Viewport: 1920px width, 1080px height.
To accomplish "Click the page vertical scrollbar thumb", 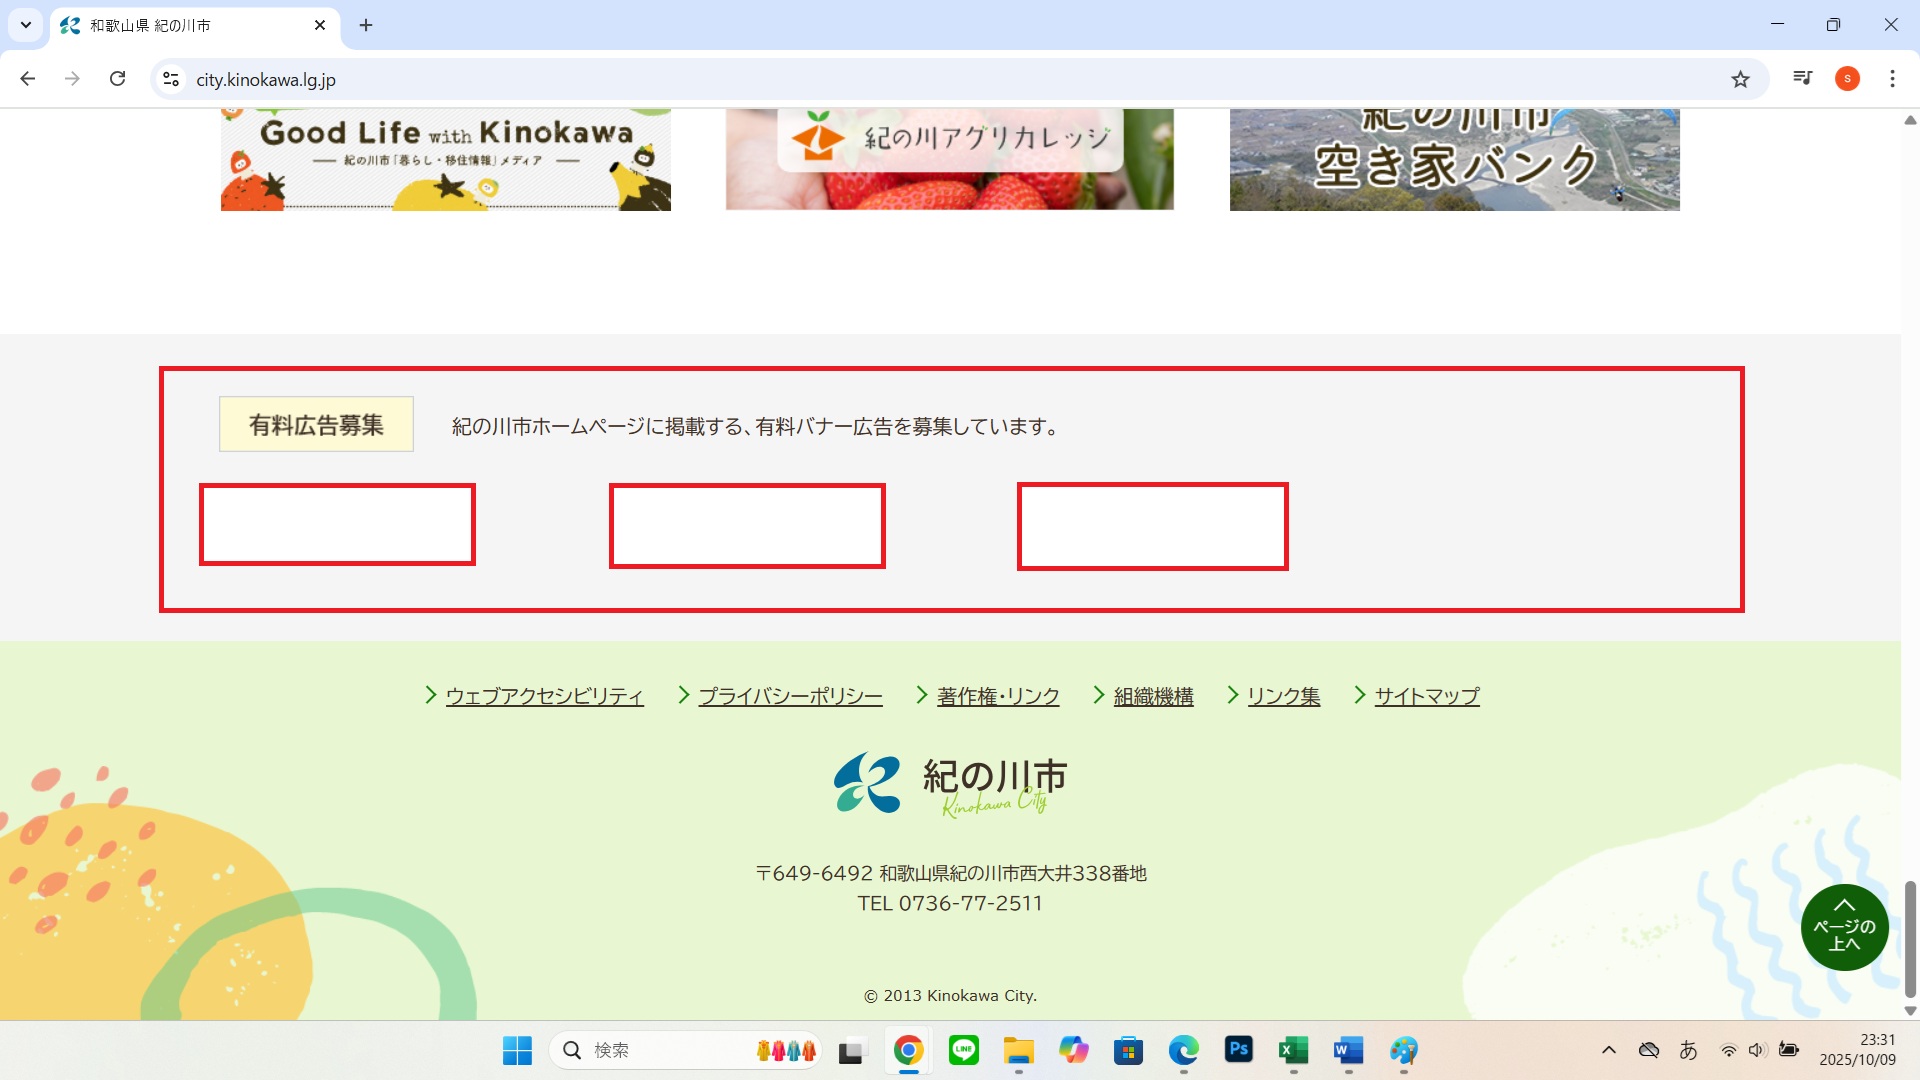I will pos(1910,938).
